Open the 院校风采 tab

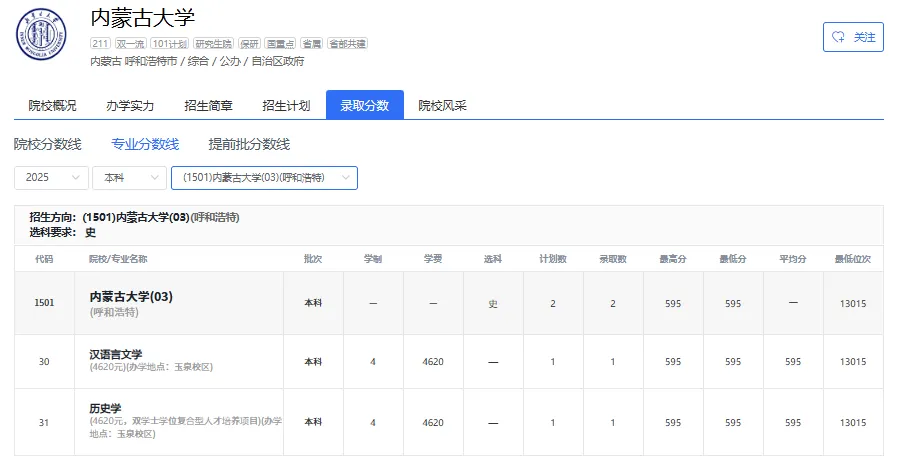coord(442,105)
